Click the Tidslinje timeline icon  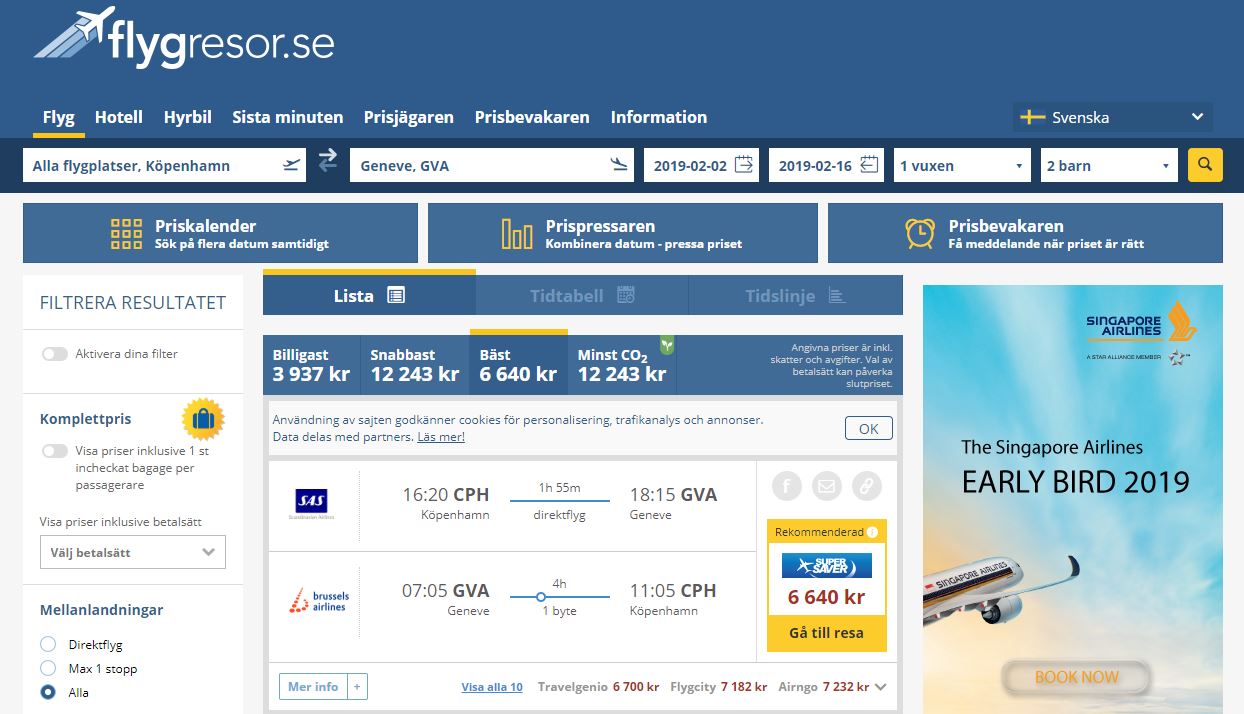(837, 296)
